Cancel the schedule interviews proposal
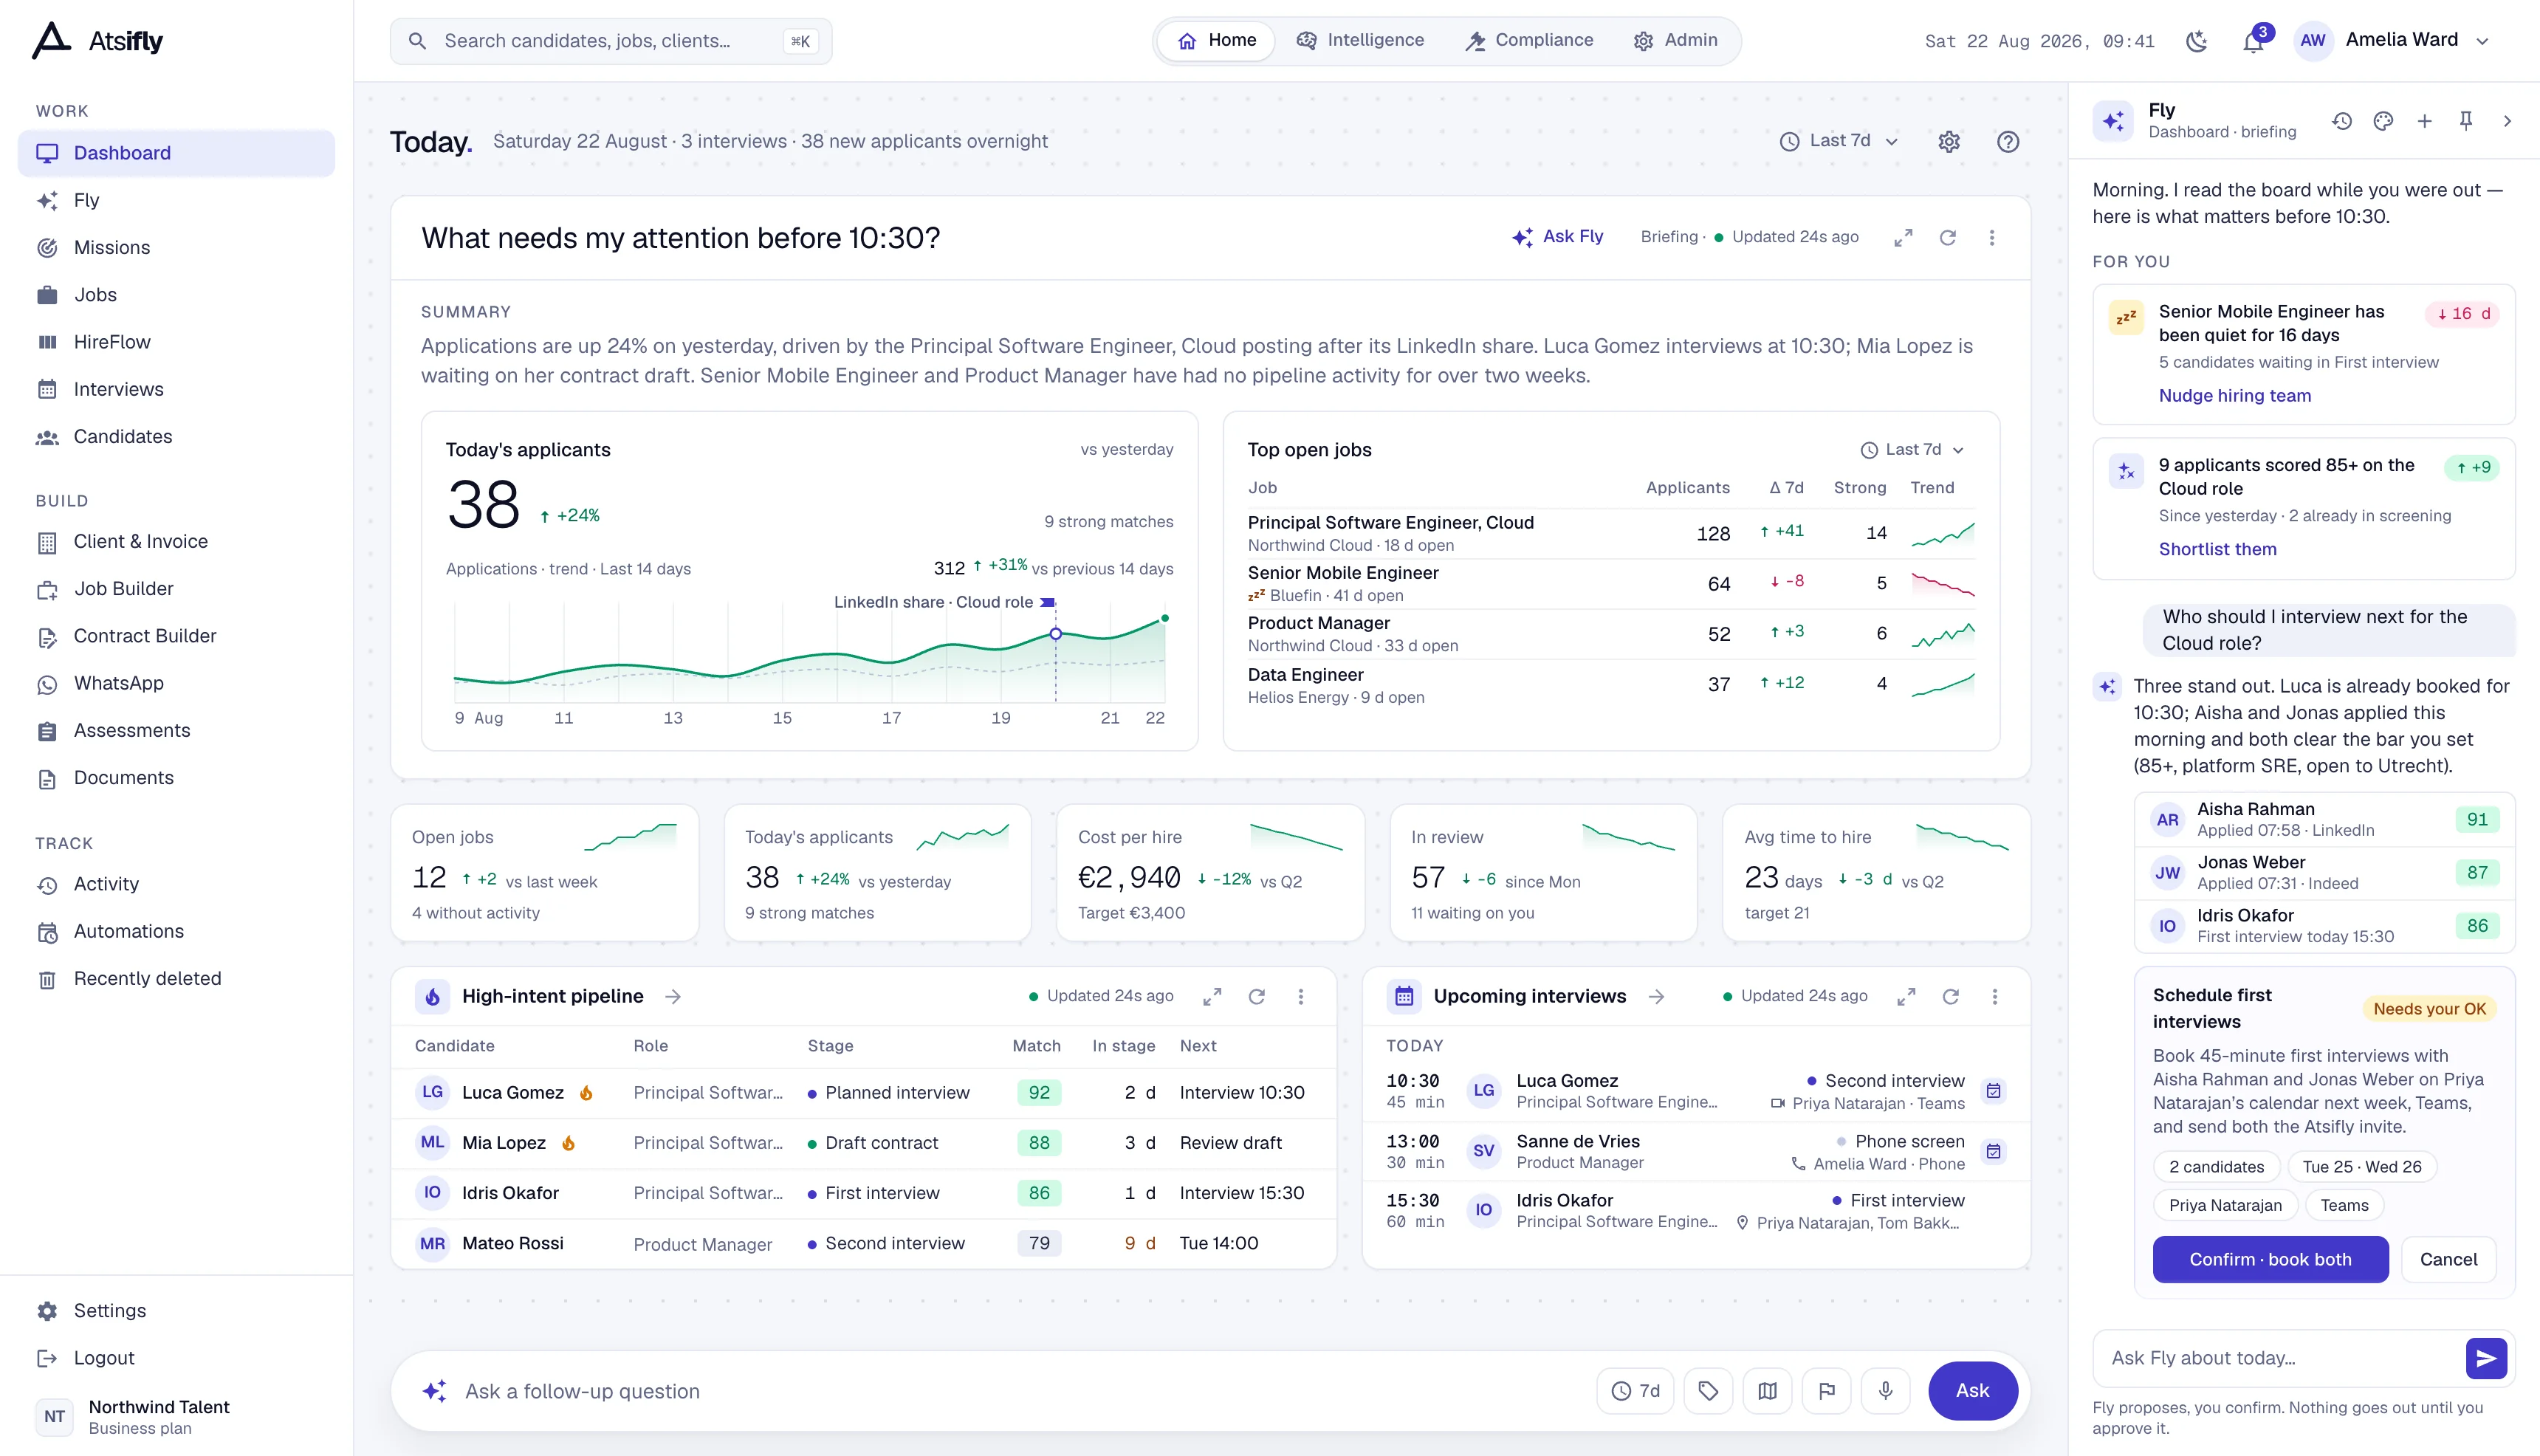This screenshot has width=2540, height=1456. point(2448,1260)
